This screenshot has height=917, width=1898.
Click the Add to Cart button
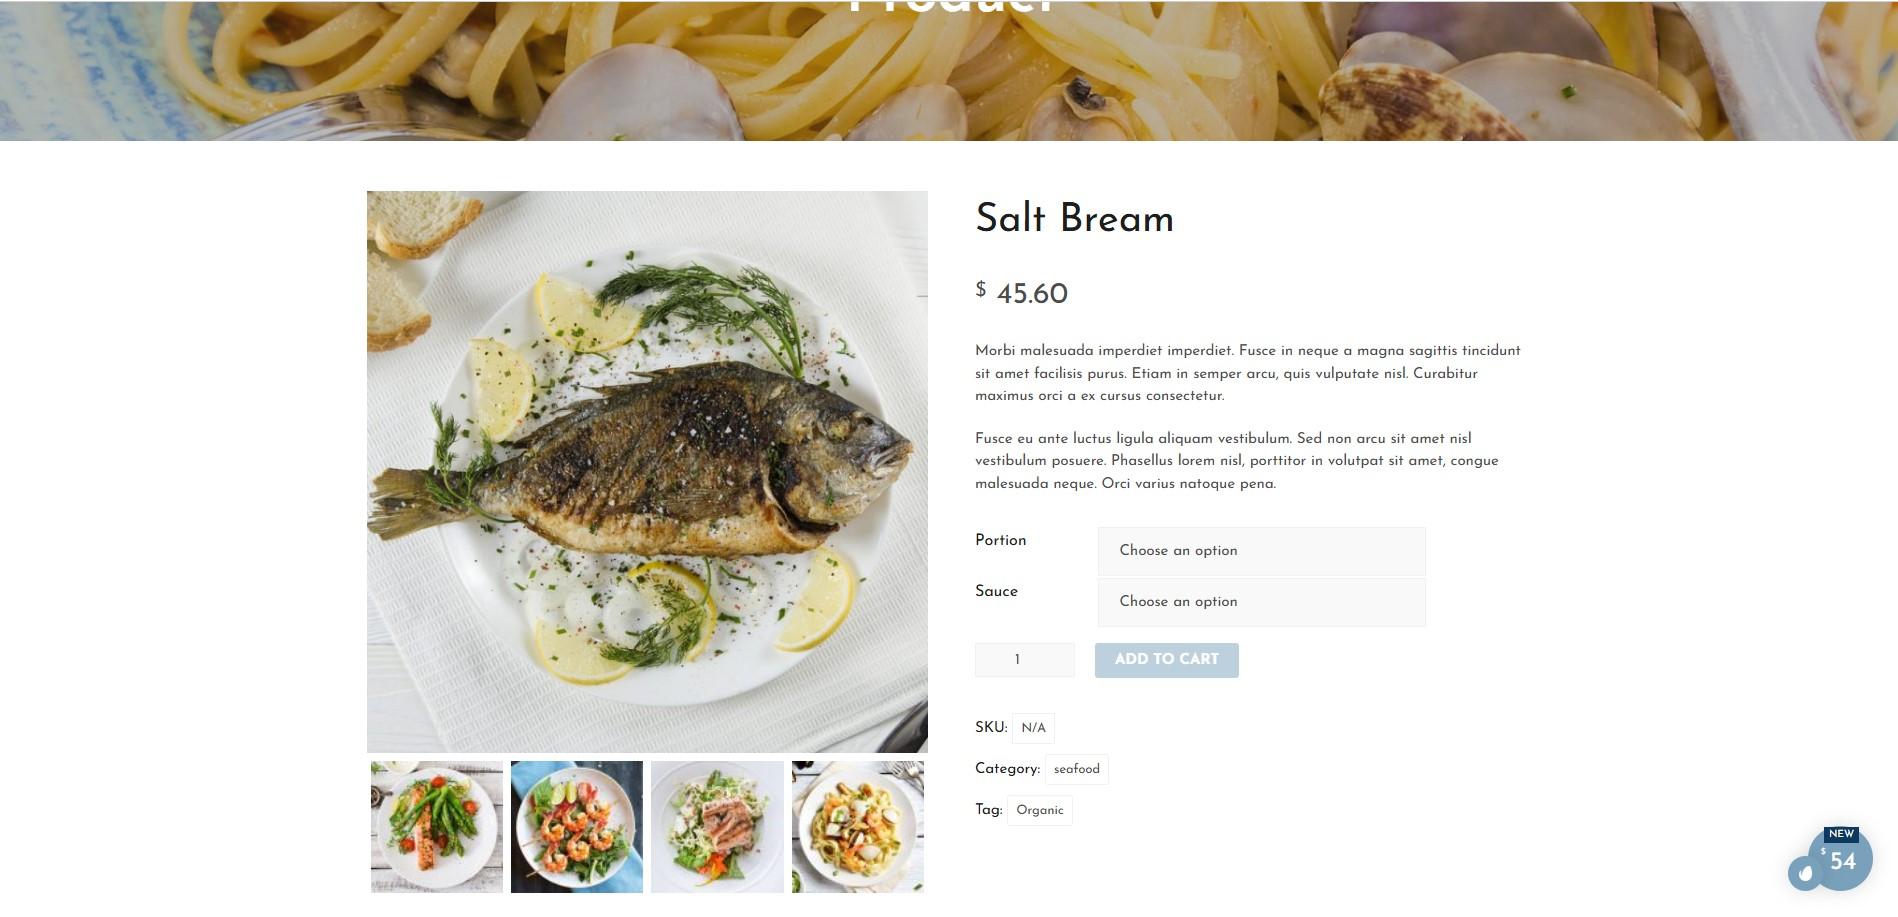pyautogui.click(x=1166, y=660)
